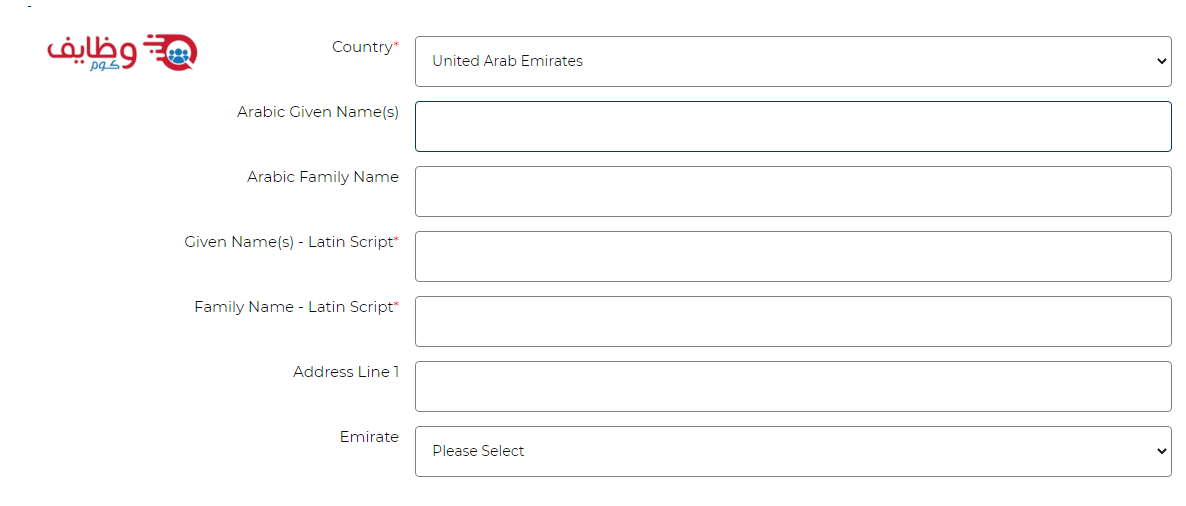
Task: Click the Arabic 'وظايف' text in logo
Action: [x=92, y=51]
